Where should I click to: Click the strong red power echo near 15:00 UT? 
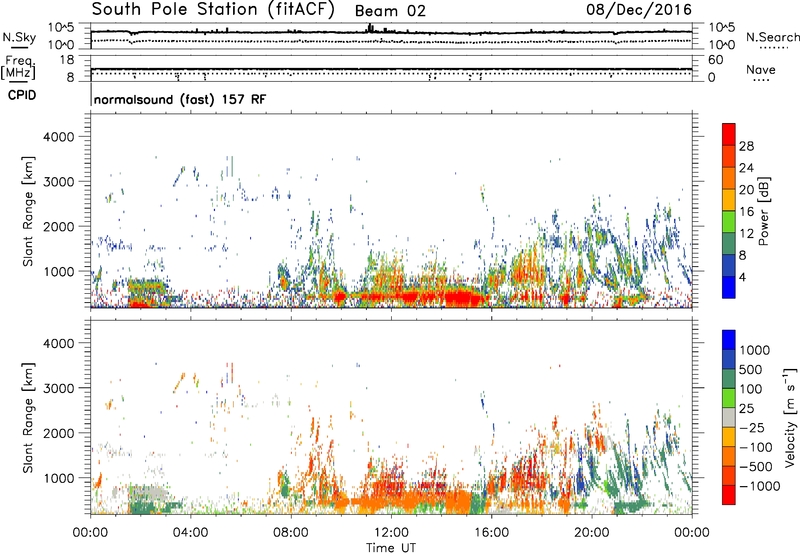(x=462, y=297)
